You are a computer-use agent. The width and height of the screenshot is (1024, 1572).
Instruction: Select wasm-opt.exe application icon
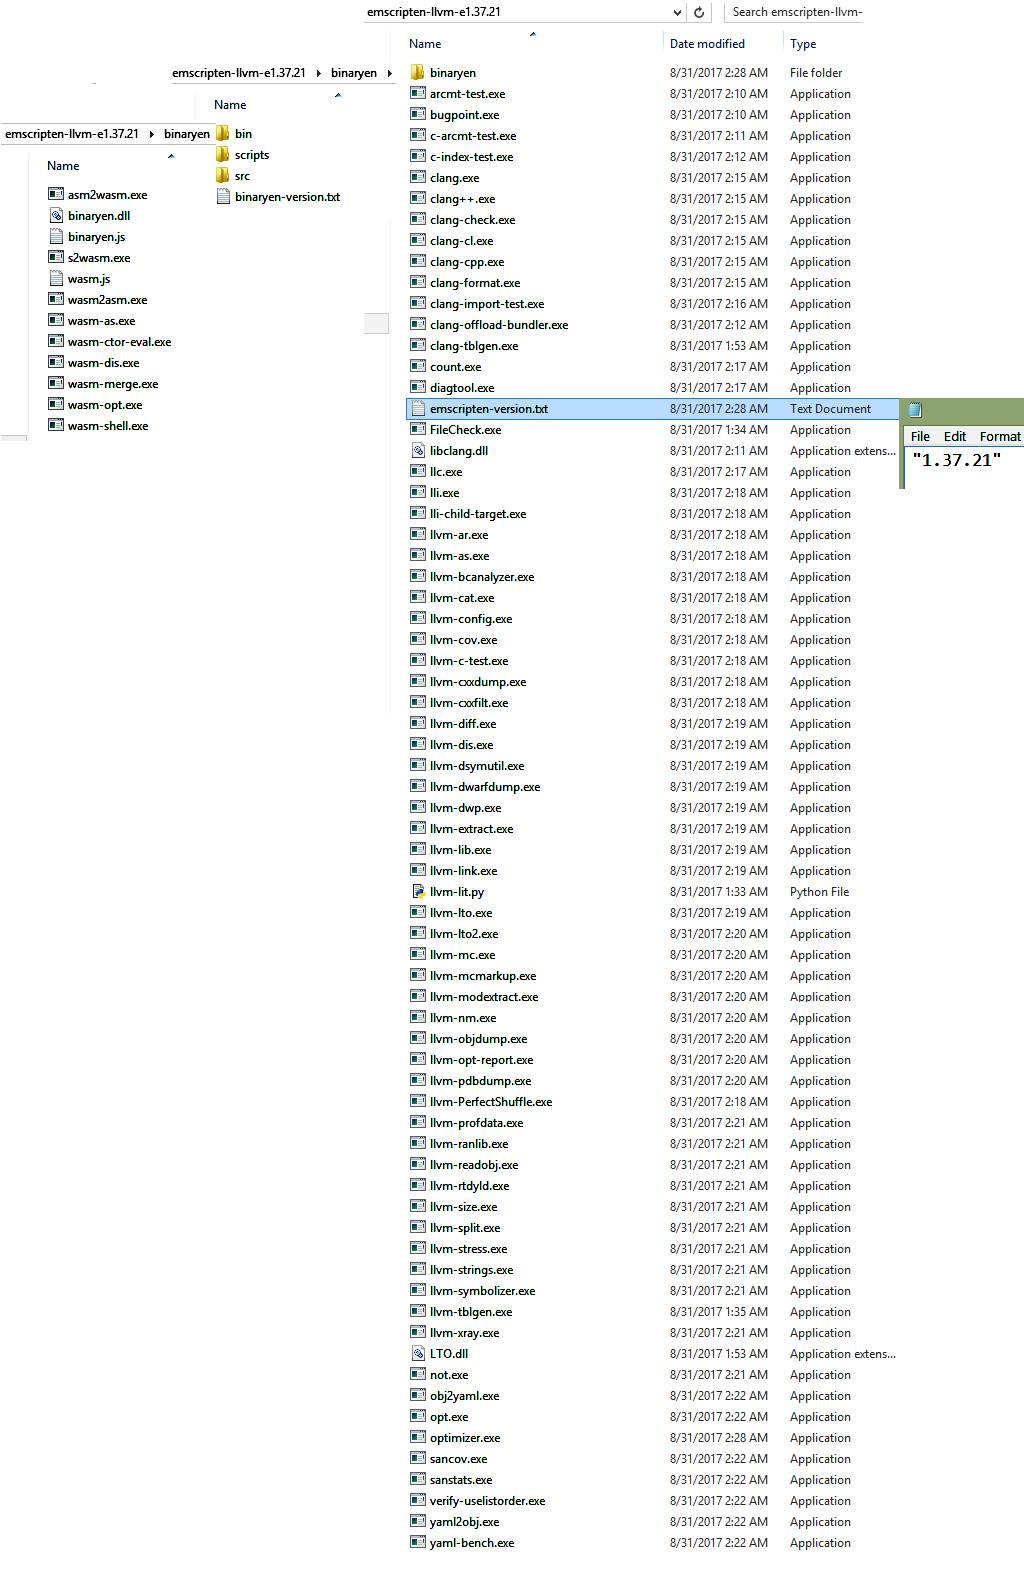[x=56, y=404]
